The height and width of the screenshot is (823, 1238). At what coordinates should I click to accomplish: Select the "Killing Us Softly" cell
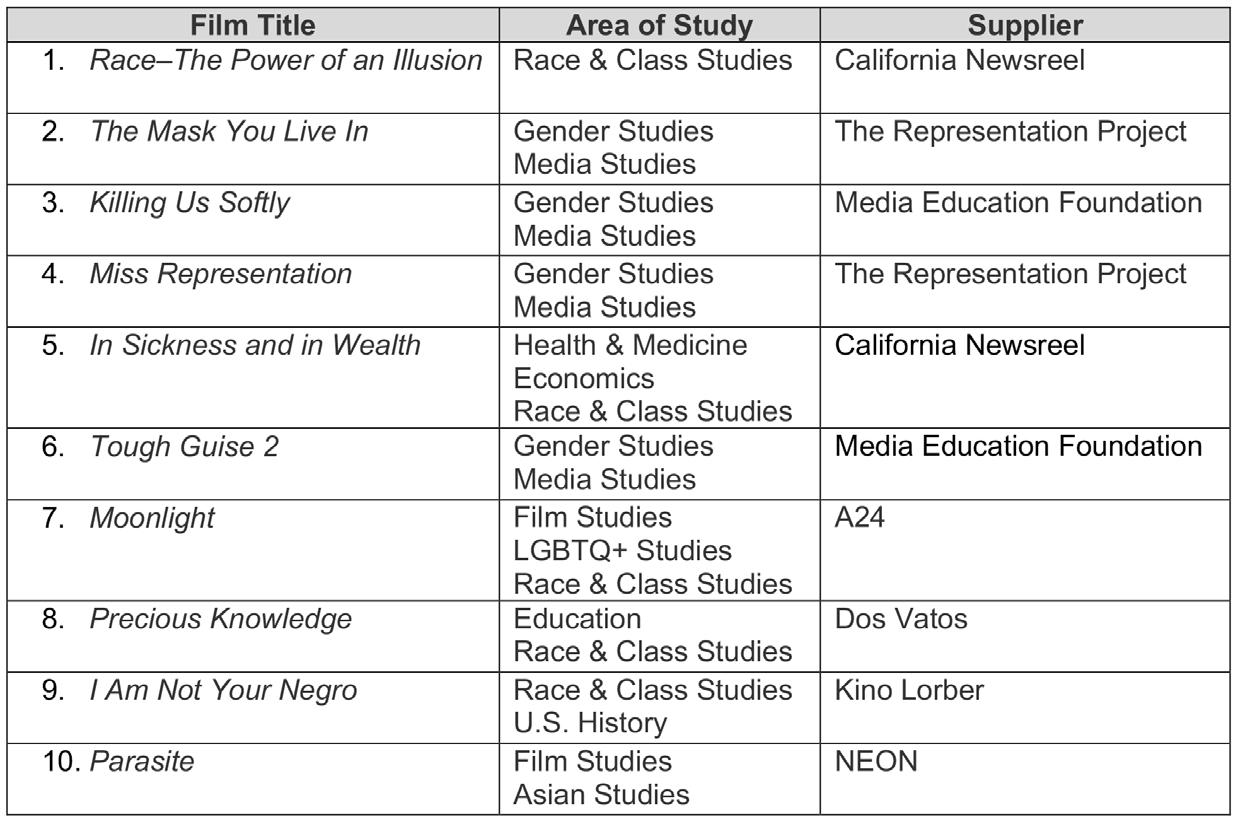click(x=190, y=202)
